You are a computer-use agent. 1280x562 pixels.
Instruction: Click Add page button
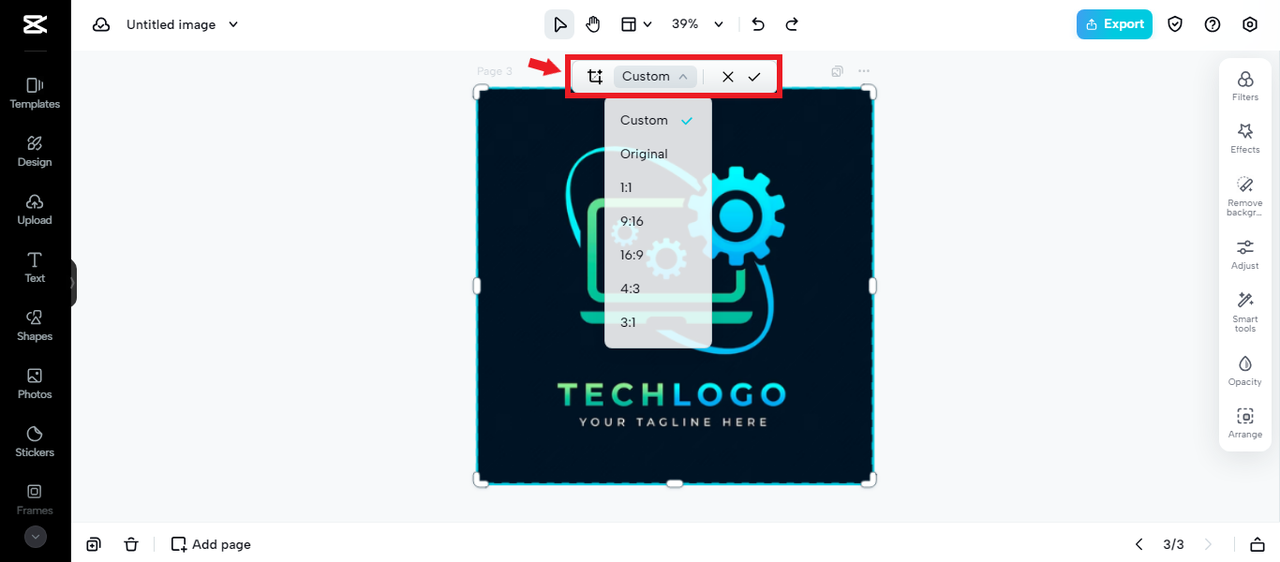[x=211, y=544]
